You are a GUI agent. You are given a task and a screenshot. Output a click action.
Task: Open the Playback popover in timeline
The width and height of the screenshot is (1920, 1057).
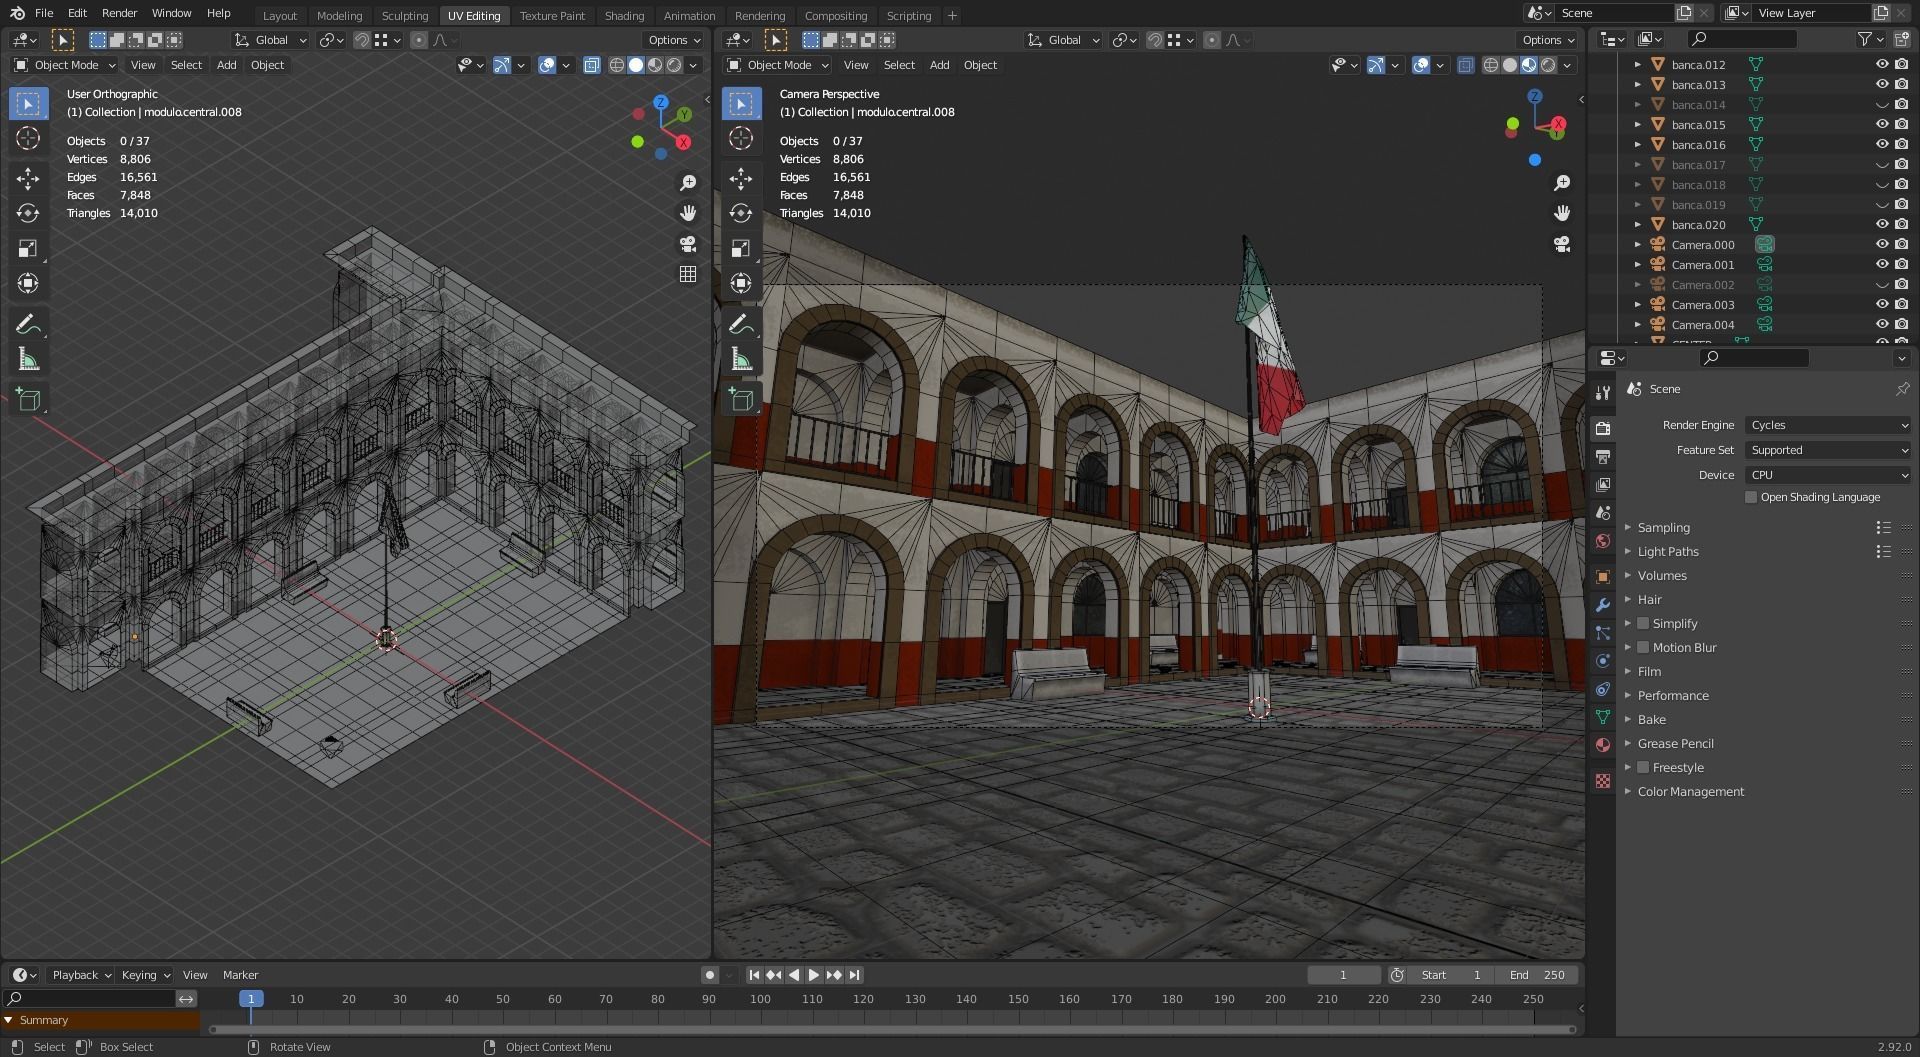click(x=80, y=975)
